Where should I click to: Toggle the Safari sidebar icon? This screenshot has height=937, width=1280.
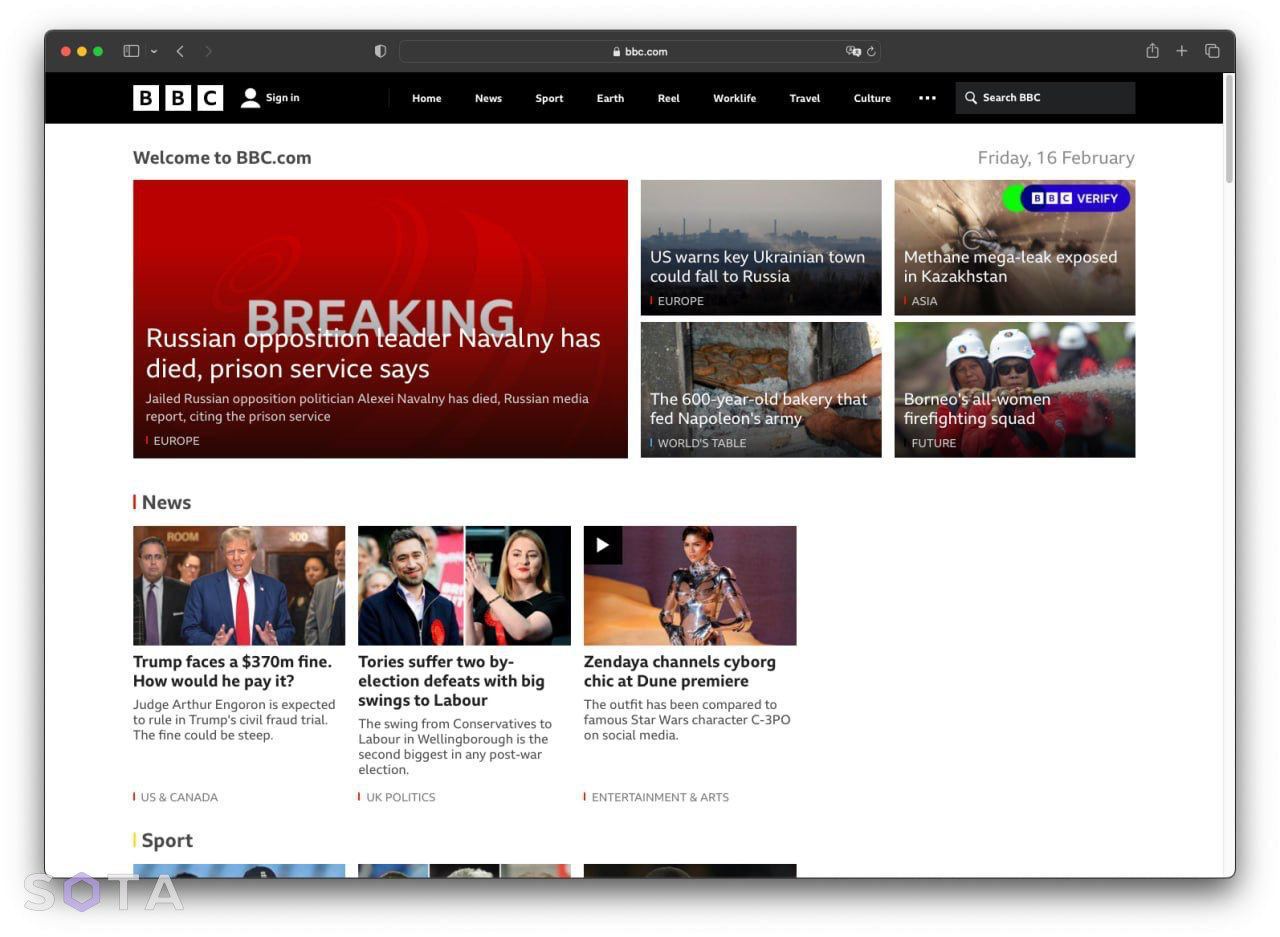pos(131,51)
